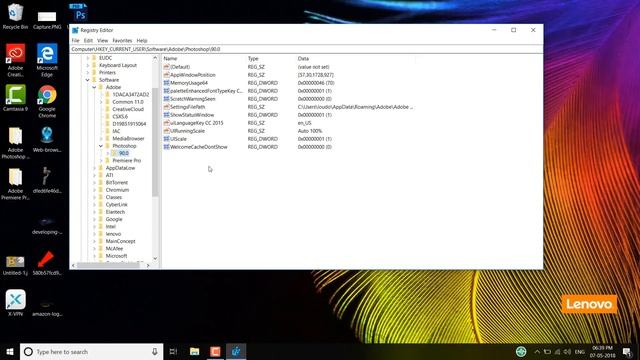Open the Action Center notifications icon
The height and width of the screenshot is (360, 640).
pos(627,351)
